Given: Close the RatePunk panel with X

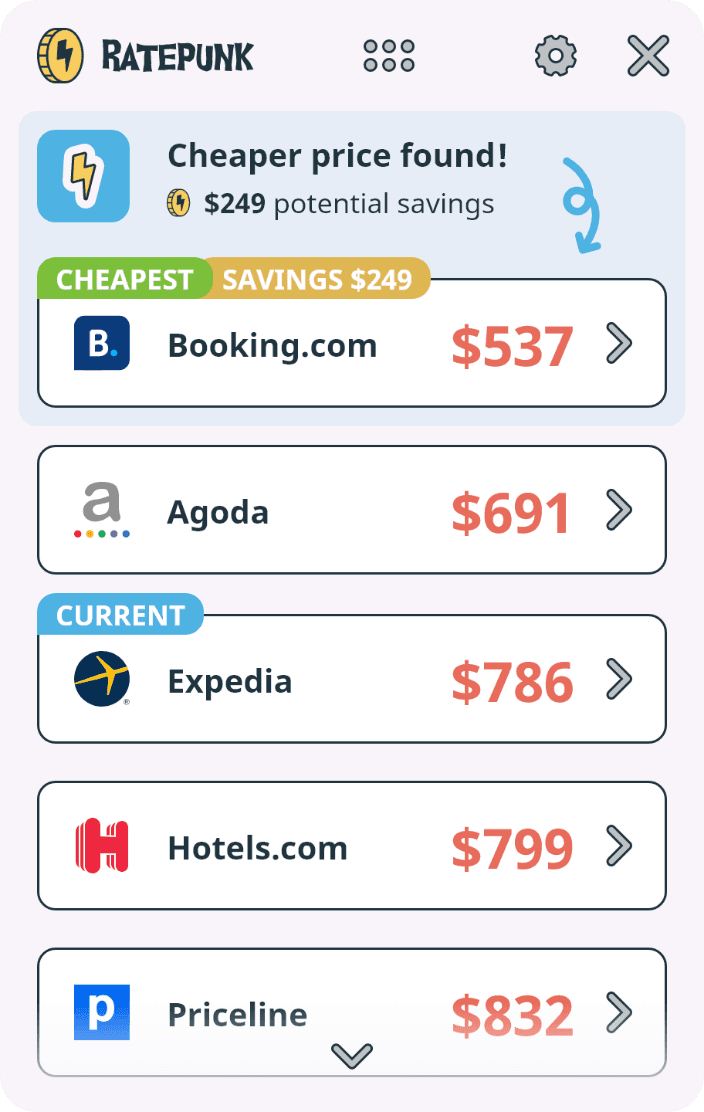Looking at the screenshot, I should (x=648, y=56).
